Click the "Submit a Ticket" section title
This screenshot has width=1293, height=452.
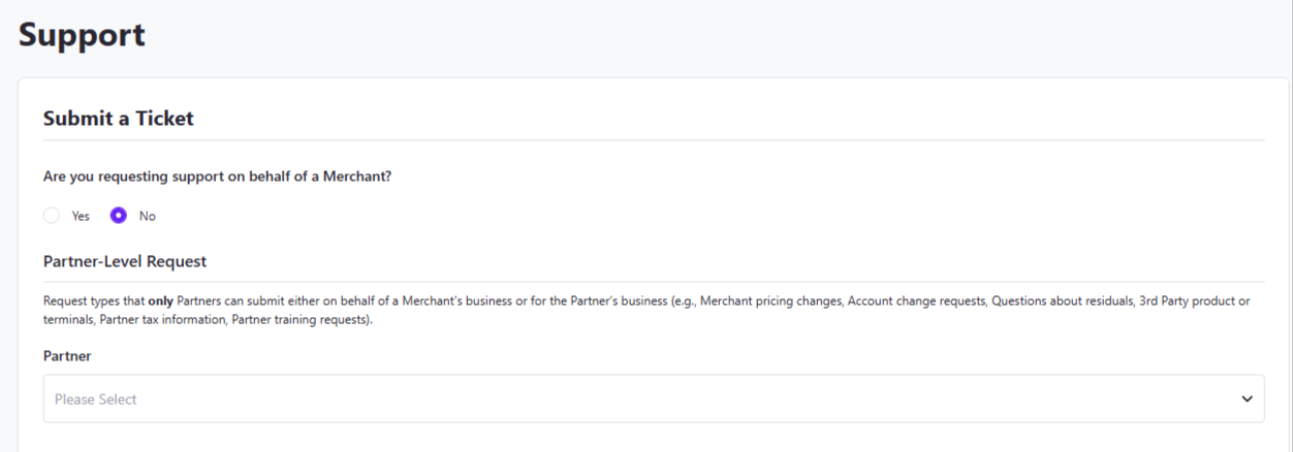[118, 118]
